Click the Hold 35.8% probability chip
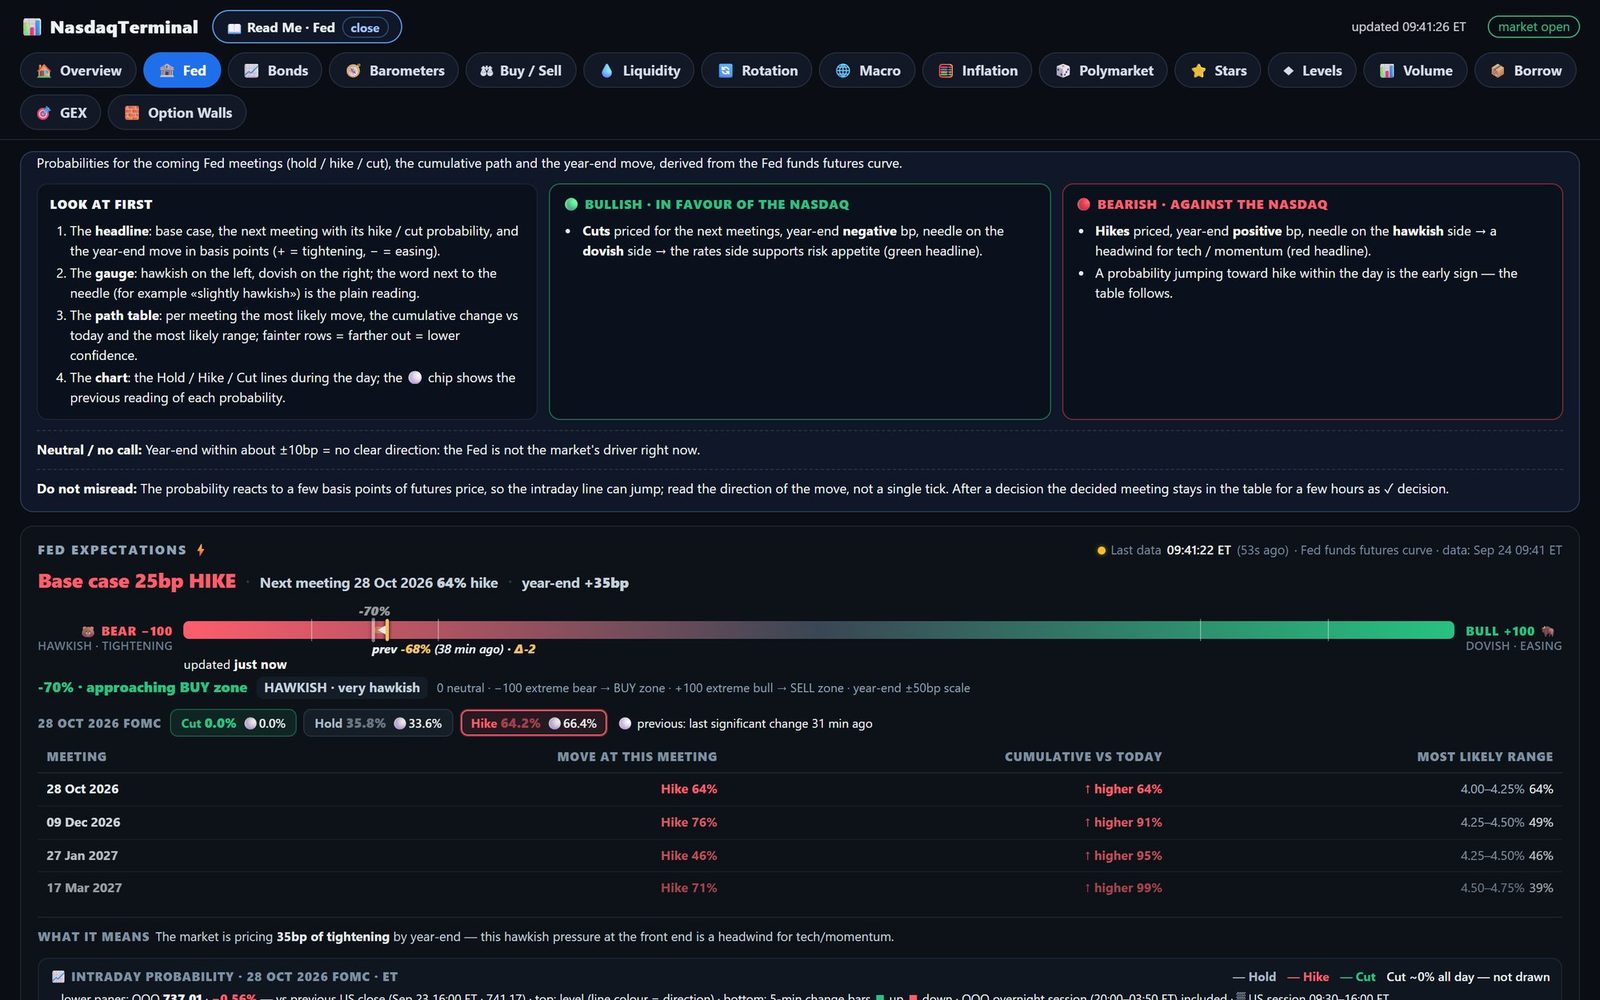Screen dimensions: 1600x1000 [378, 723]
